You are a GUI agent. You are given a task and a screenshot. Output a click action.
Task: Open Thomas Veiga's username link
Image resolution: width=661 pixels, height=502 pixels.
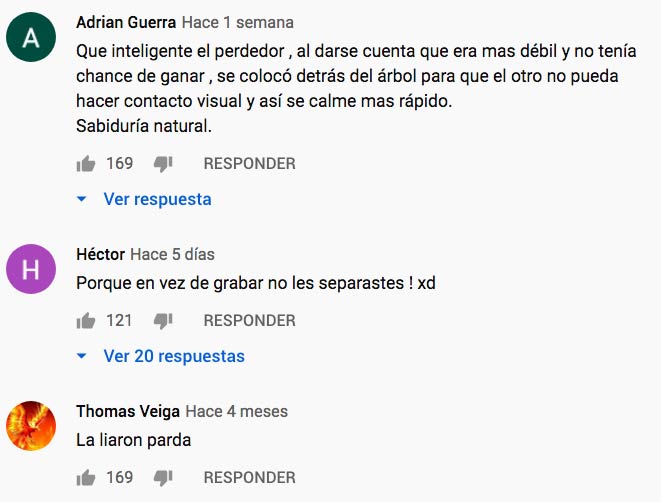(x=128, y=411)
